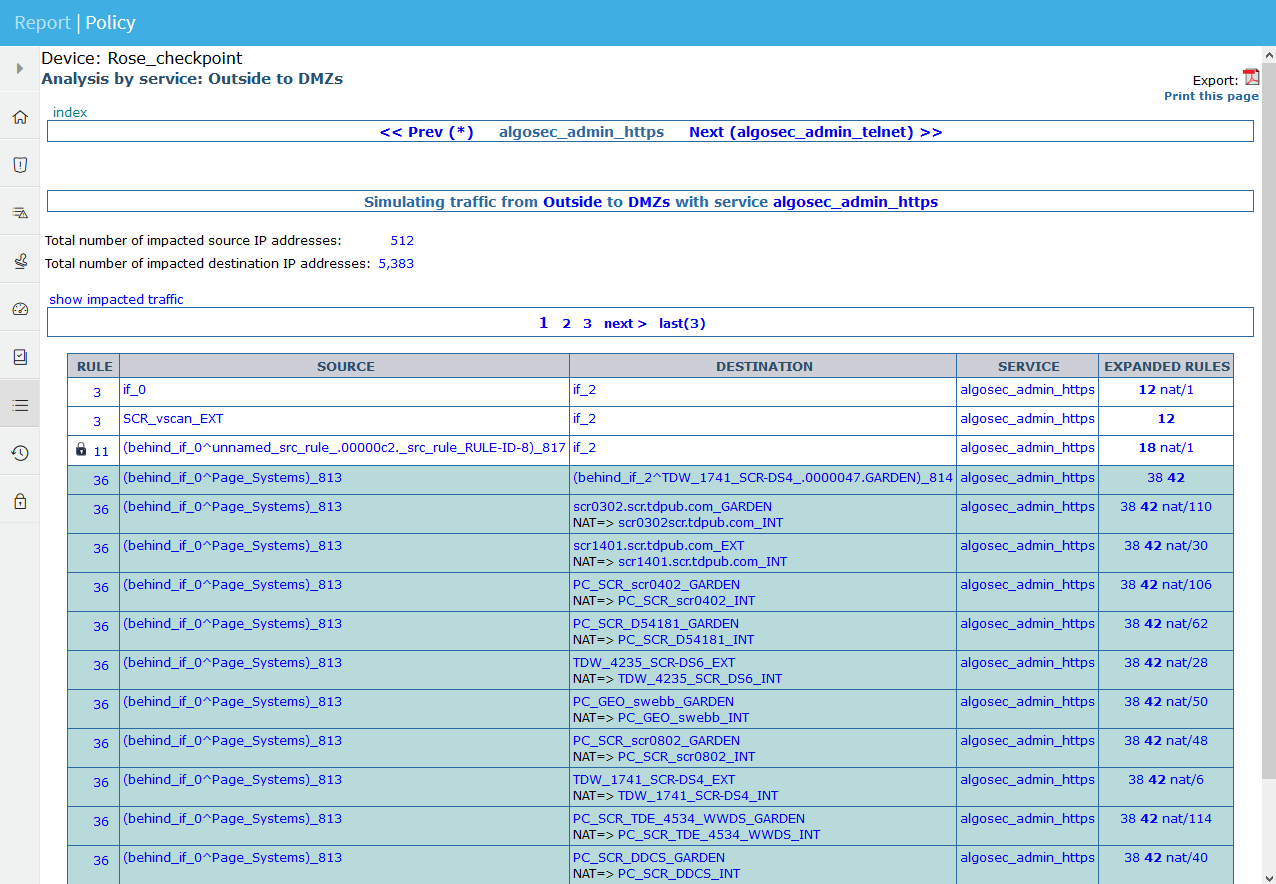Select the list policy icon in sidebar
The image size is (1276, 884).
tap(19, 405)
